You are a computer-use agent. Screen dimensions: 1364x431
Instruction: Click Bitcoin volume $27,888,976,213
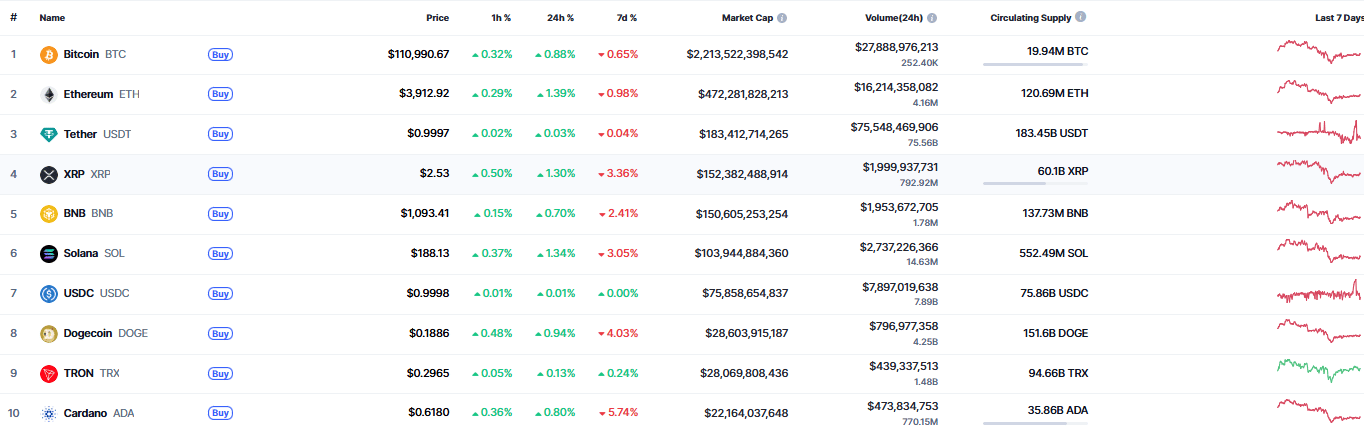pos(896,47)
